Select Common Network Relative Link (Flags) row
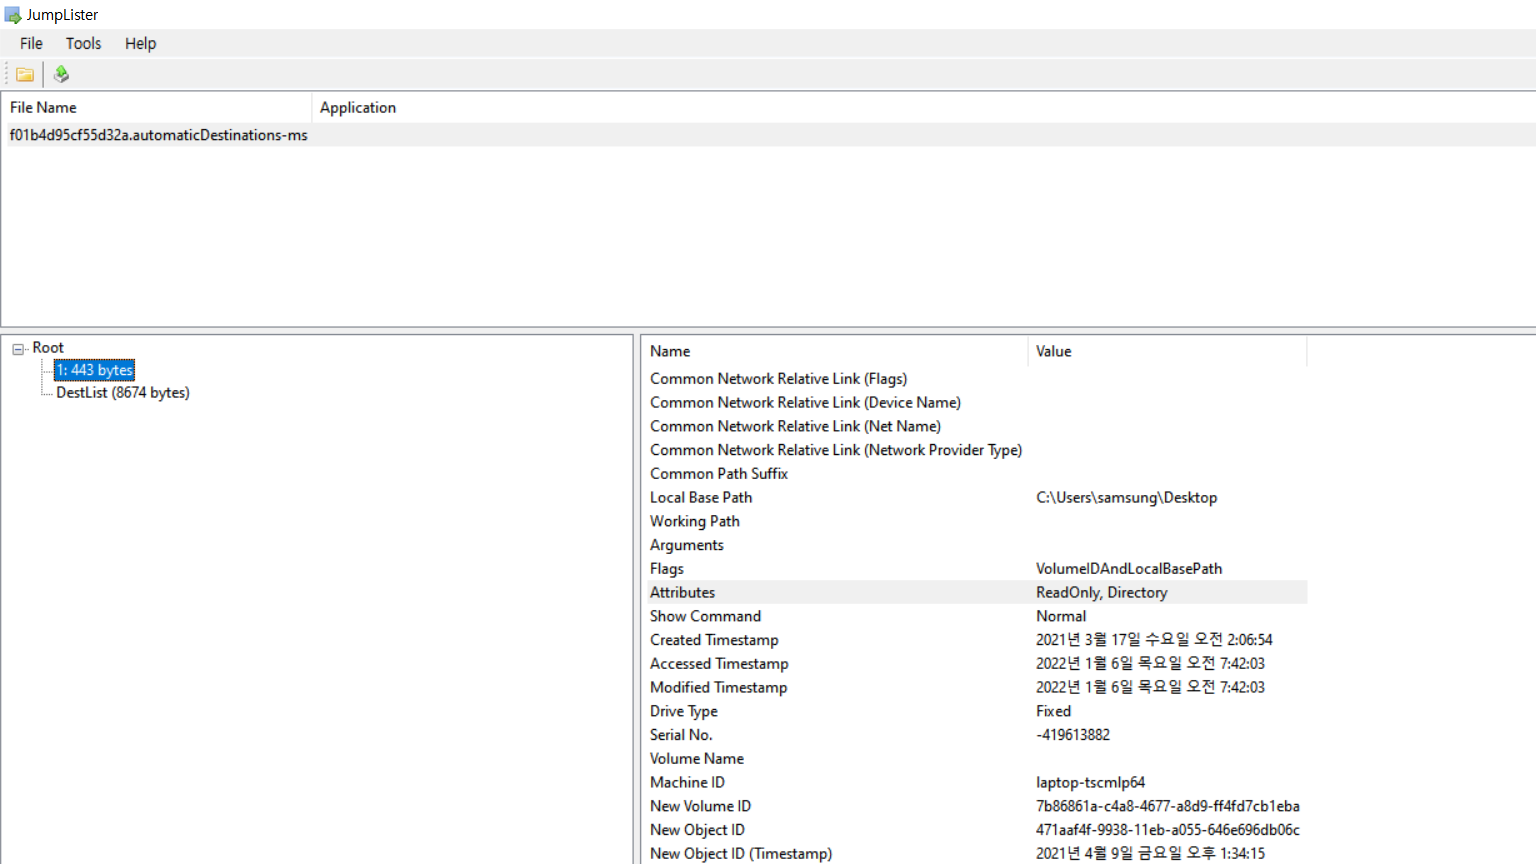This screenshot has height=864, width=1536. point(976,379)
